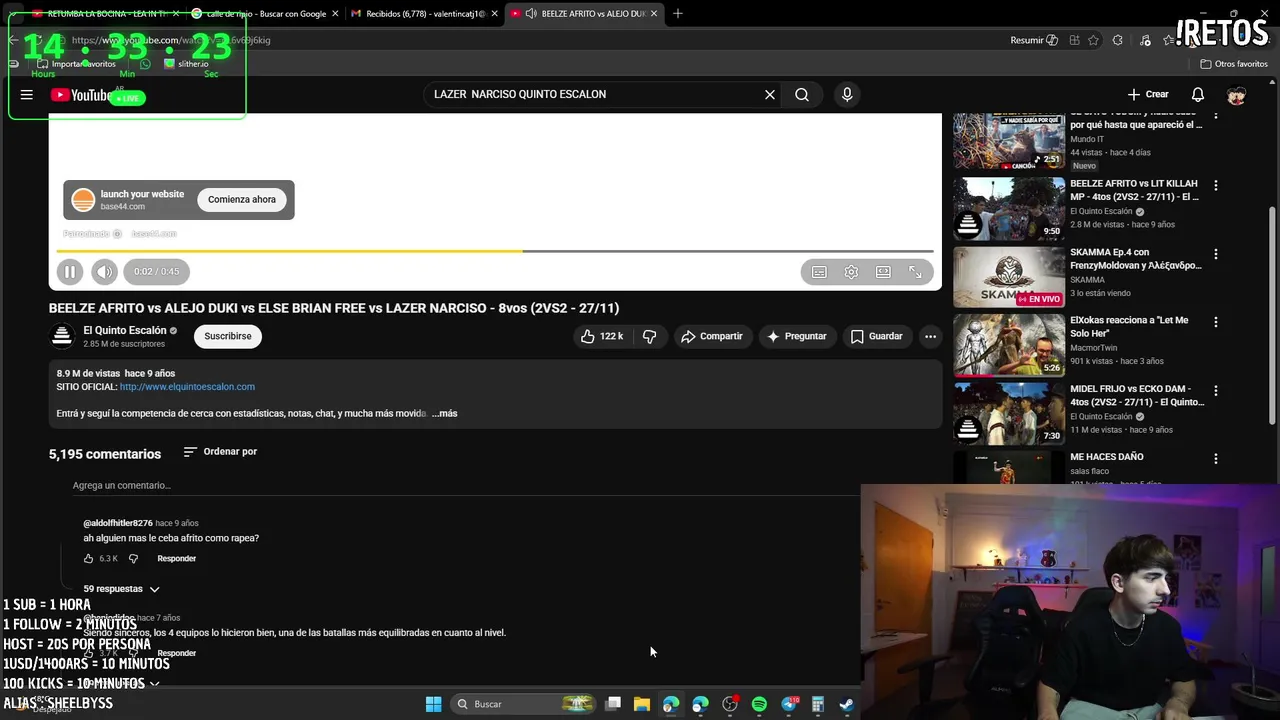Open options for LIT KILLAH video
Viewport: 1280px width, 720px height.
click(1216, 186)
